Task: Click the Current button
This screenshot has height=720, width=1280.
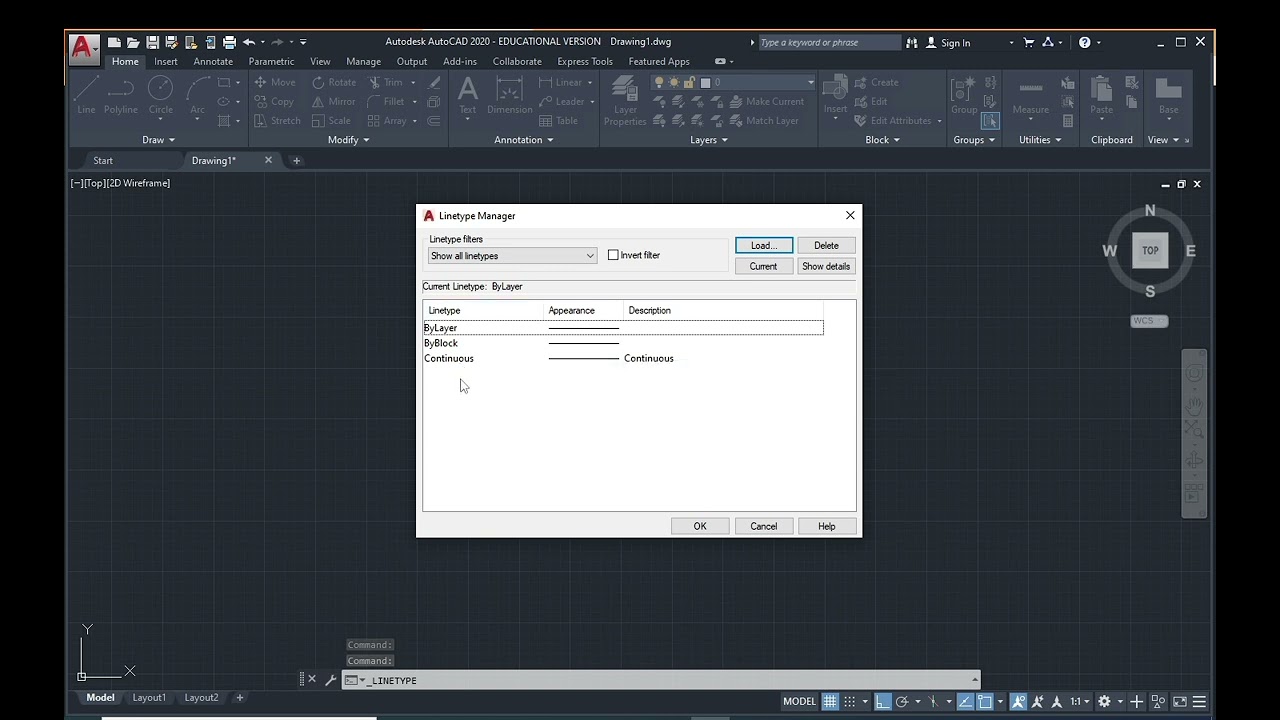Action: pos(763,266)
